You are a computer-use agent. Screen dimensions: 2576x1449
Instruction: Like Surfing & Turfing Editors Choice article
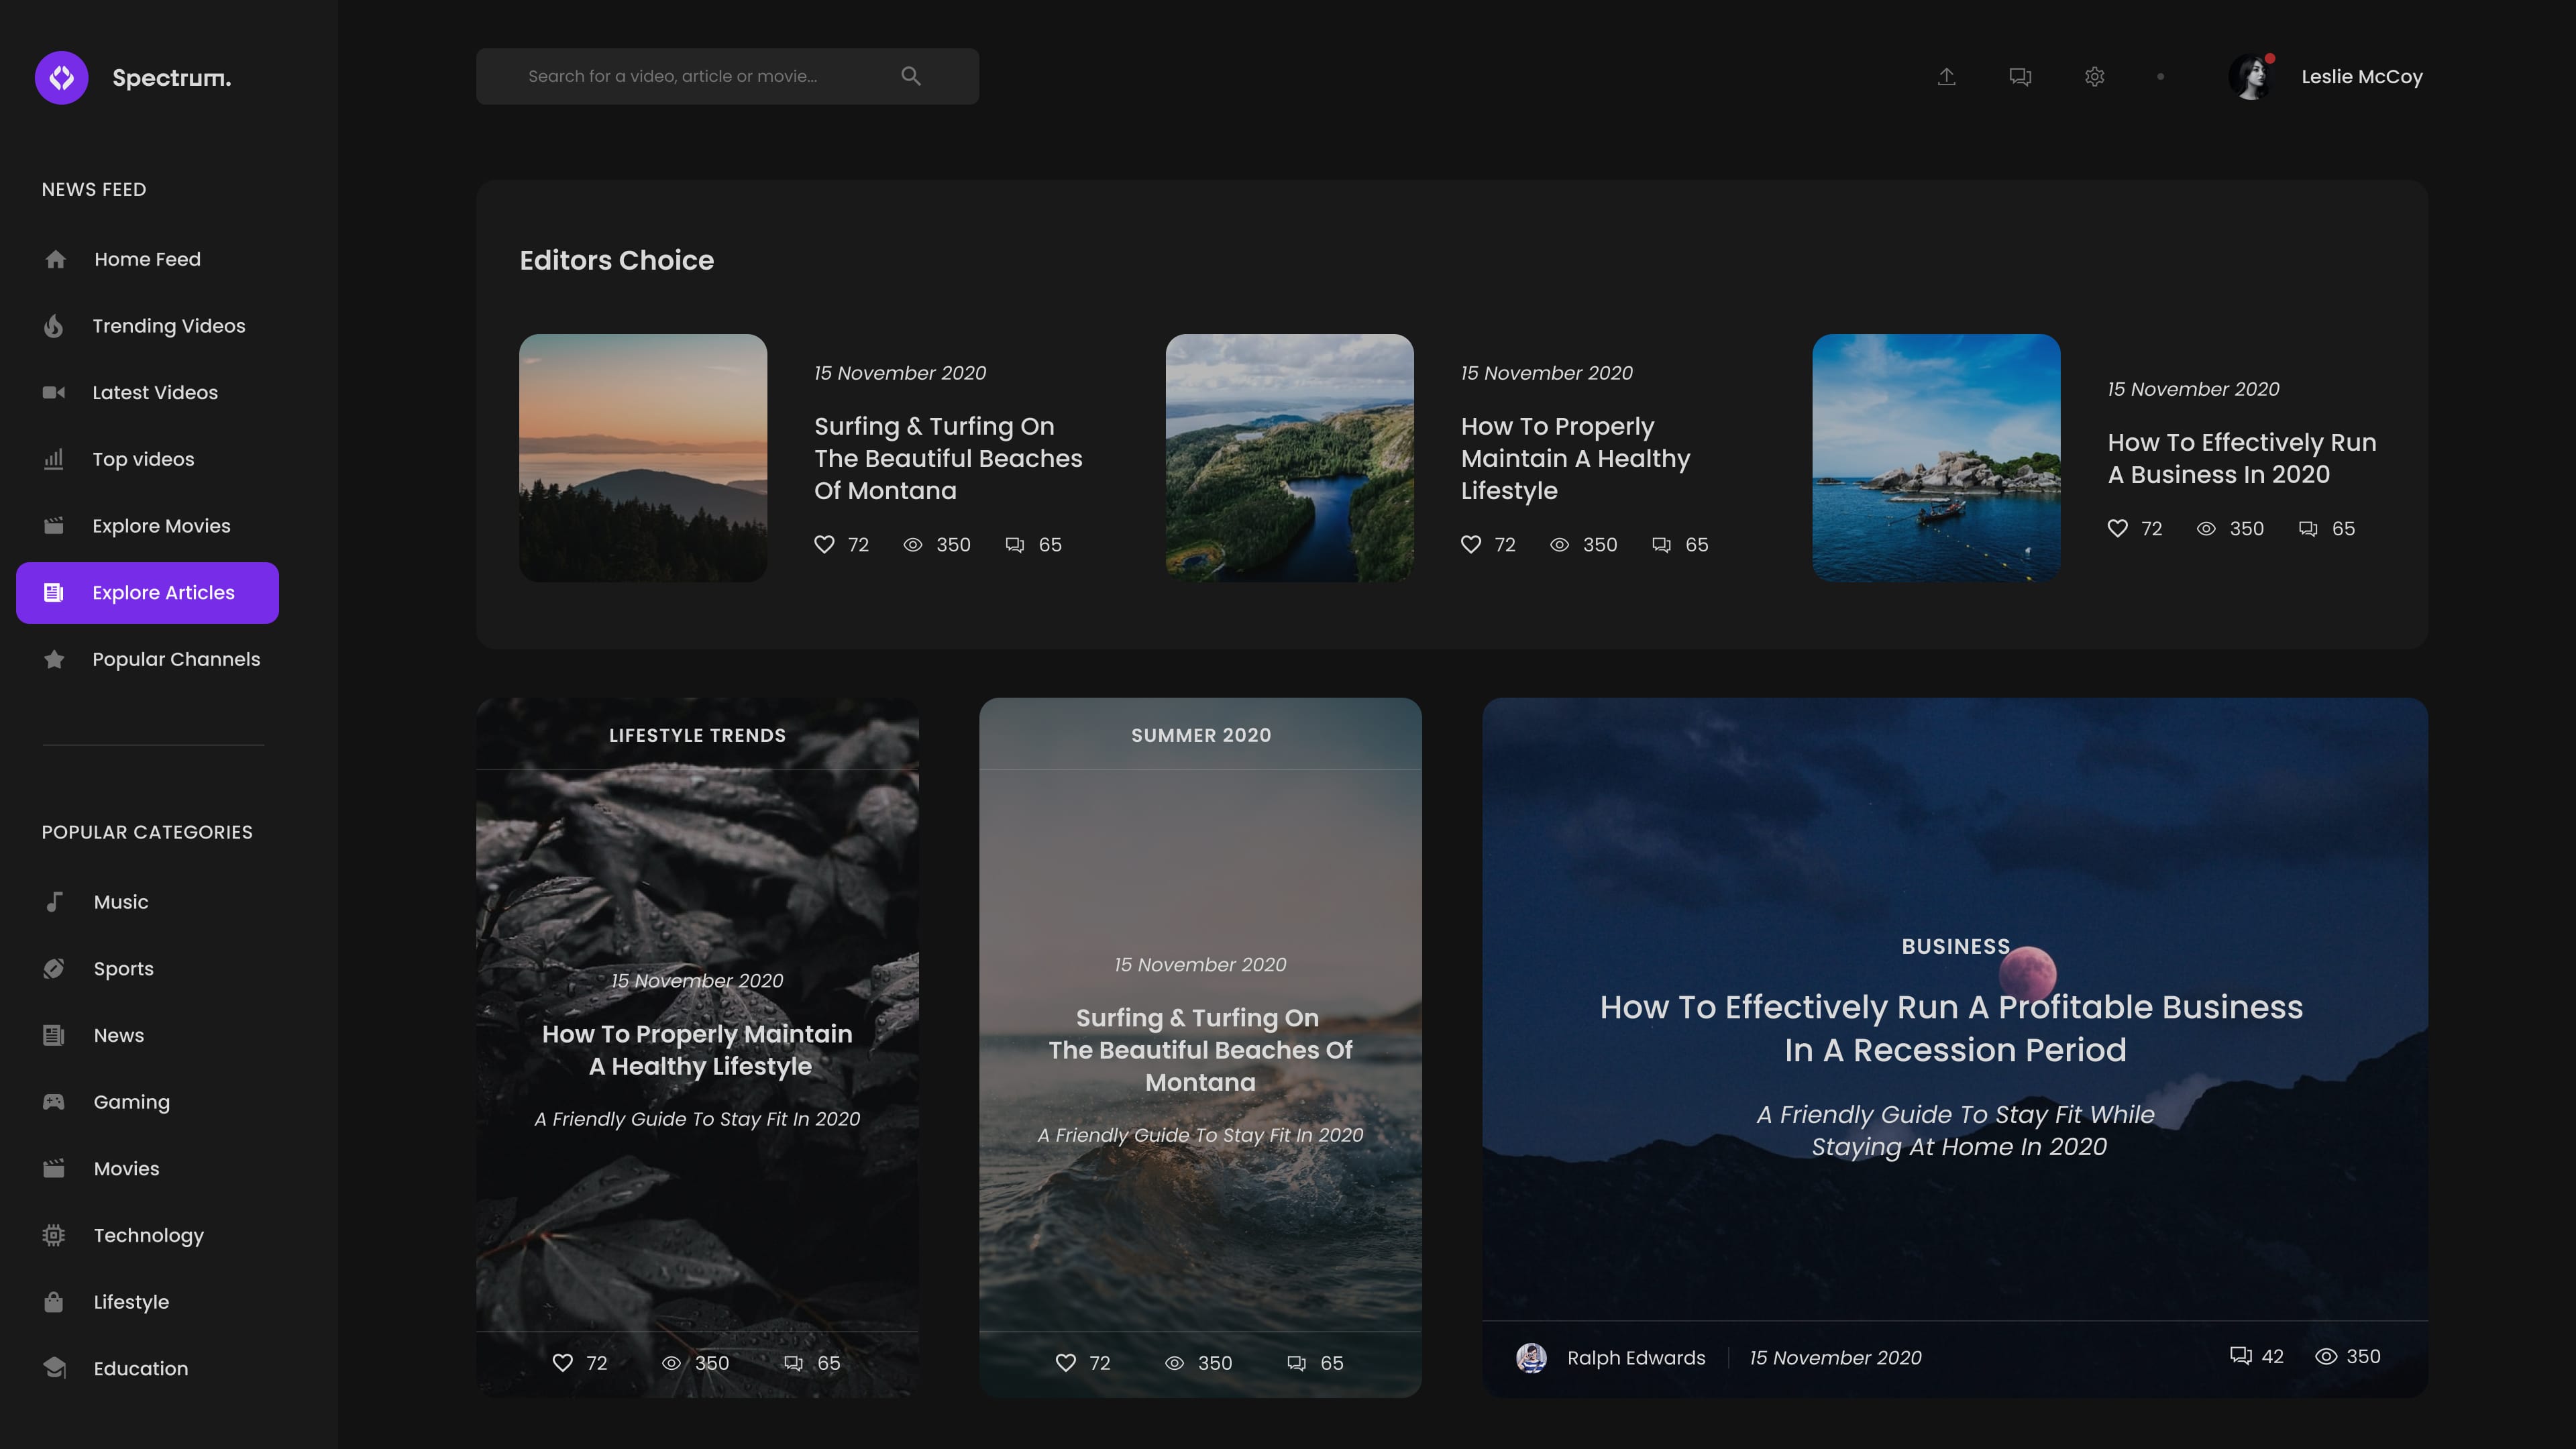point(824,544)
